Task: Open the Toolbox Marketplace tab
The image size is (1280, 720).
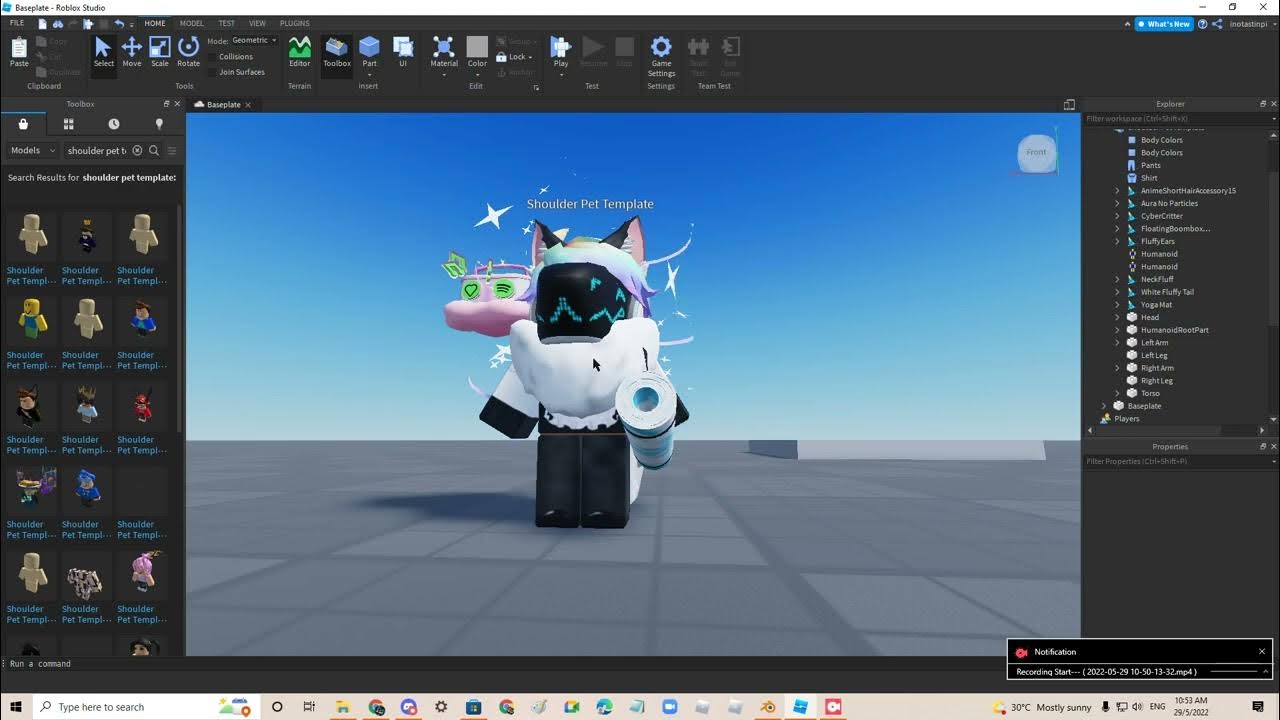Action: 23,124
